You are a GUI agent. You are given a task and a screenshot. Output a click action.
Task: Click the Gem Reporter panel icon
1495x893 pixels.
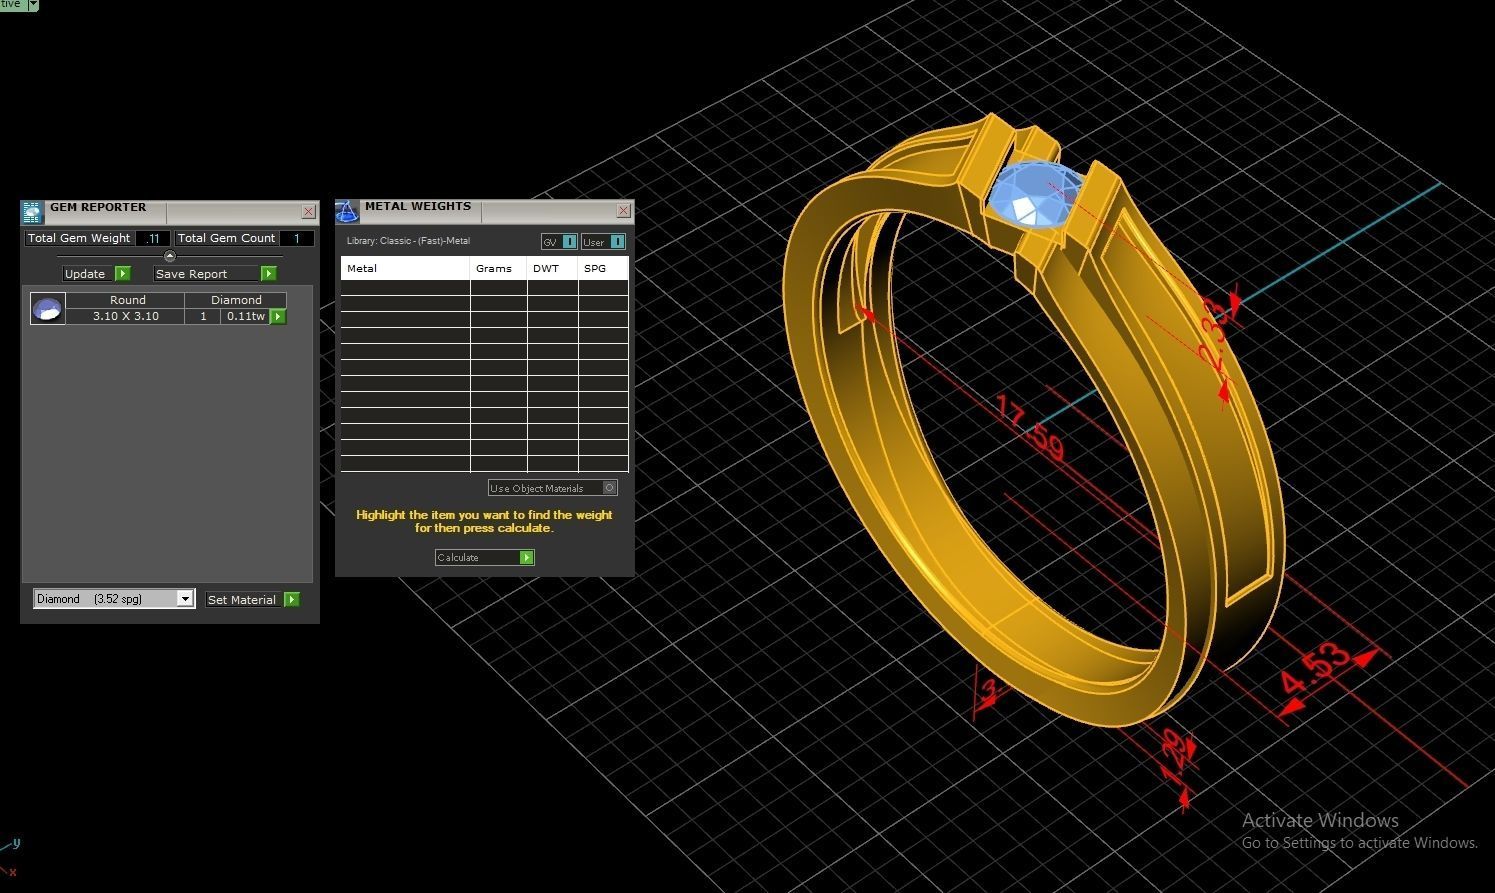33,212
